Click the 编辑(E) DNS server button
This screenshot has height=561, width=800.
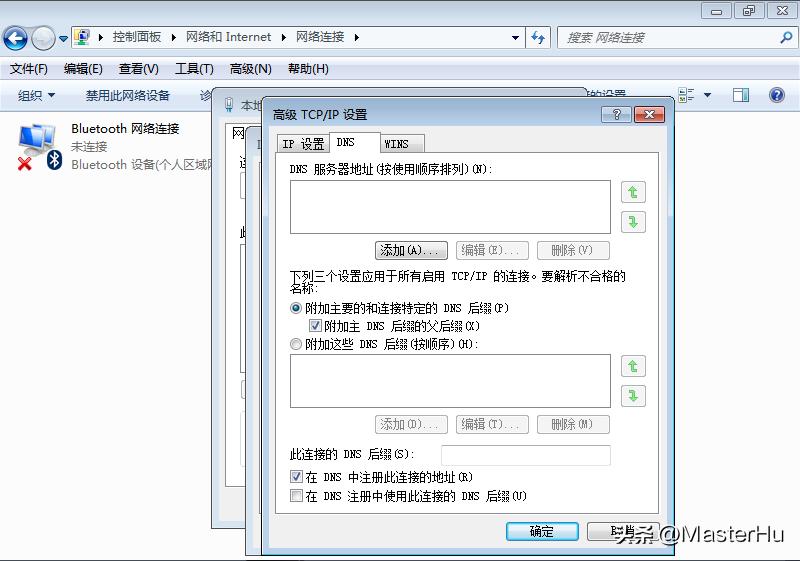[492, 250]
